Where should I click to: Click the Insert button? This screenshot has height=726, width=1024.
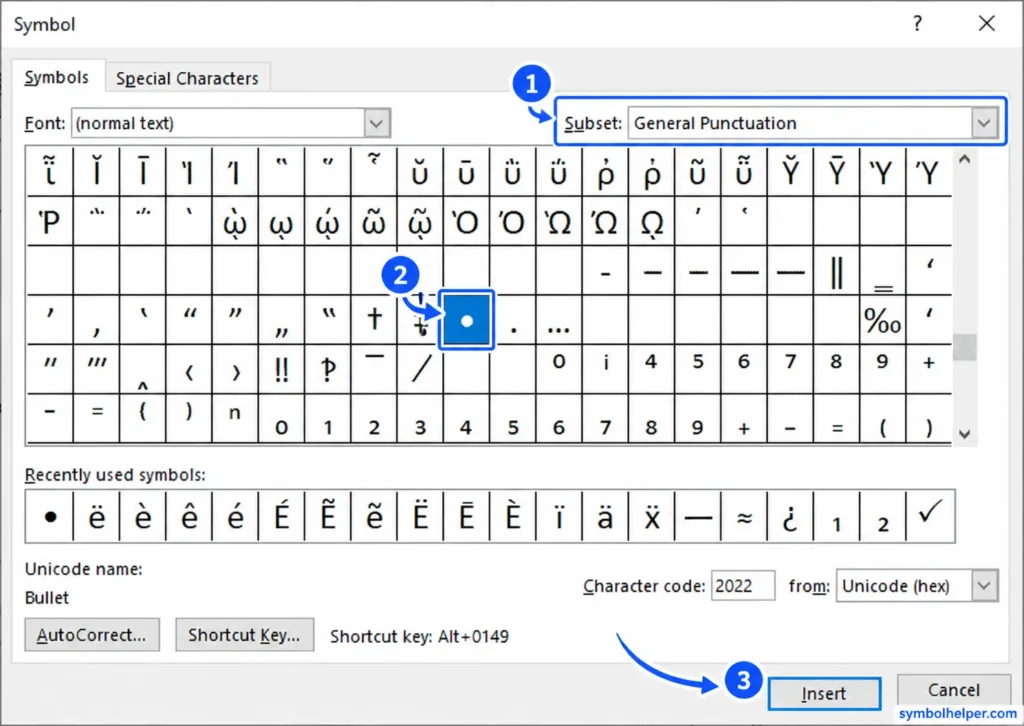tap(824, 693)
